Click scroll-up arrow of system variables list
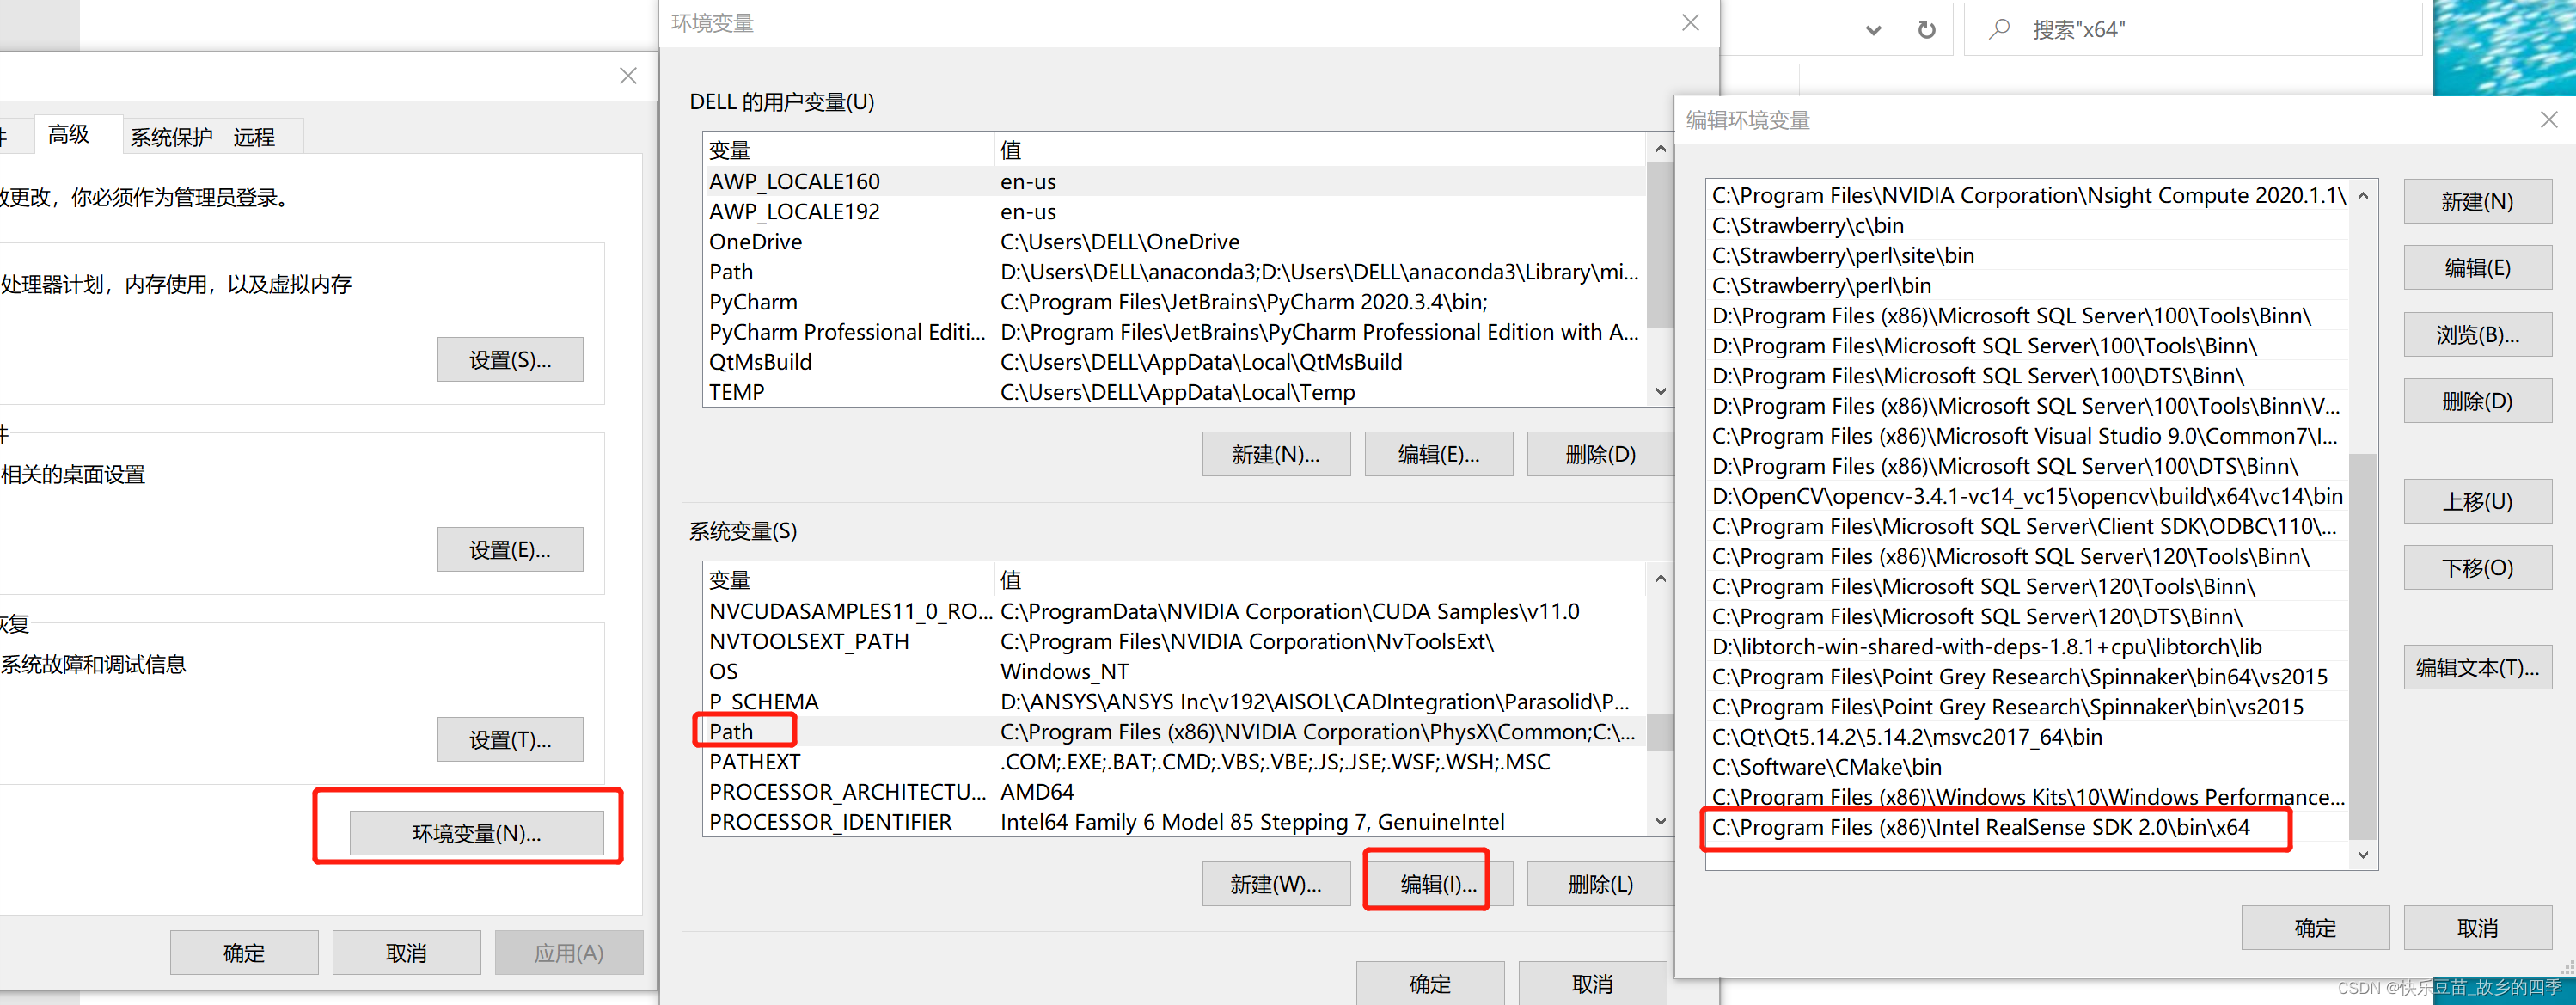 point(1660,579)
